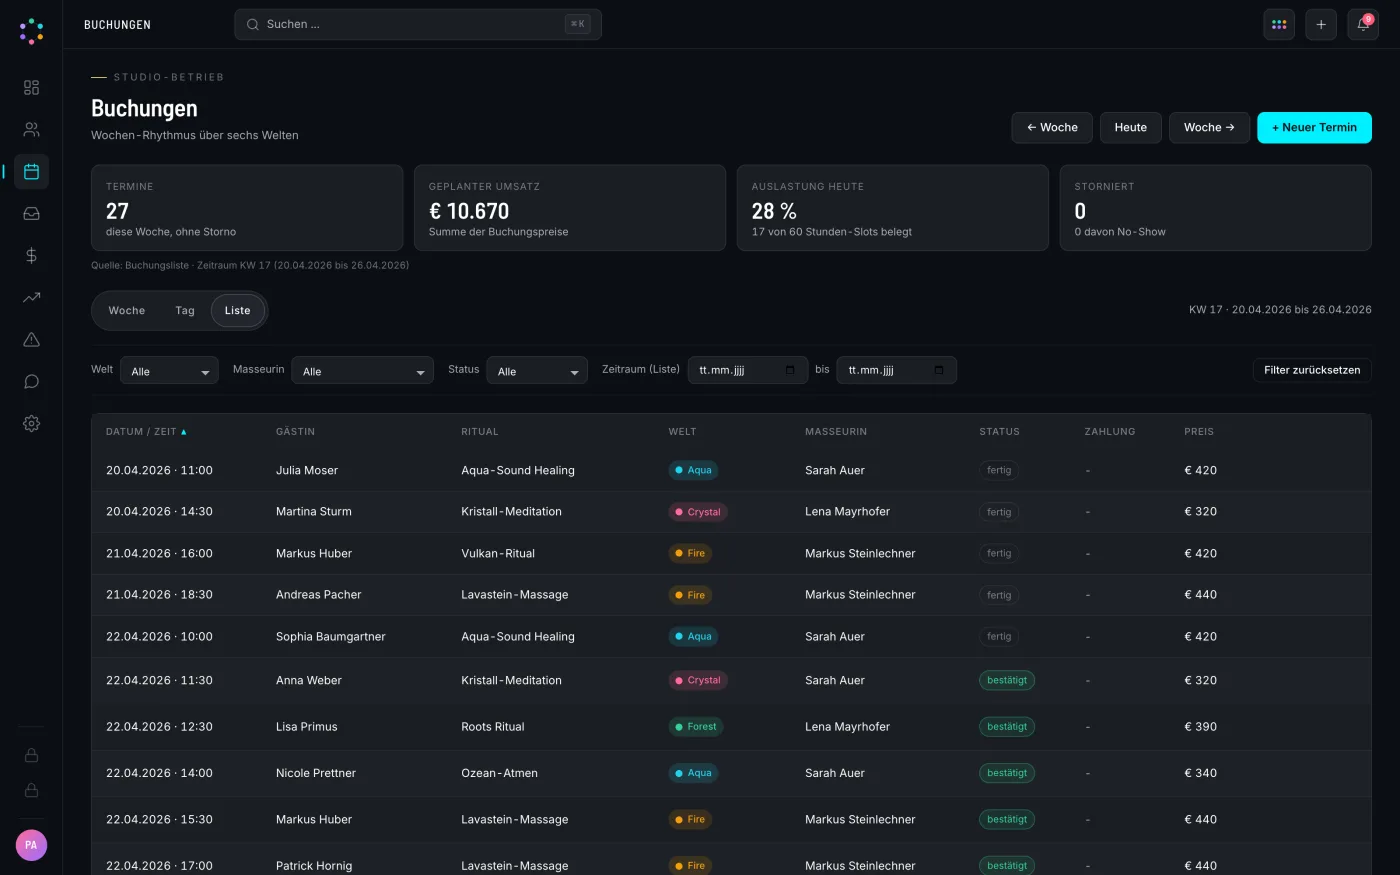Open the dashboard grid icon in sidebar
This screenshot has height=875, width=1400.
pos(31,88)
